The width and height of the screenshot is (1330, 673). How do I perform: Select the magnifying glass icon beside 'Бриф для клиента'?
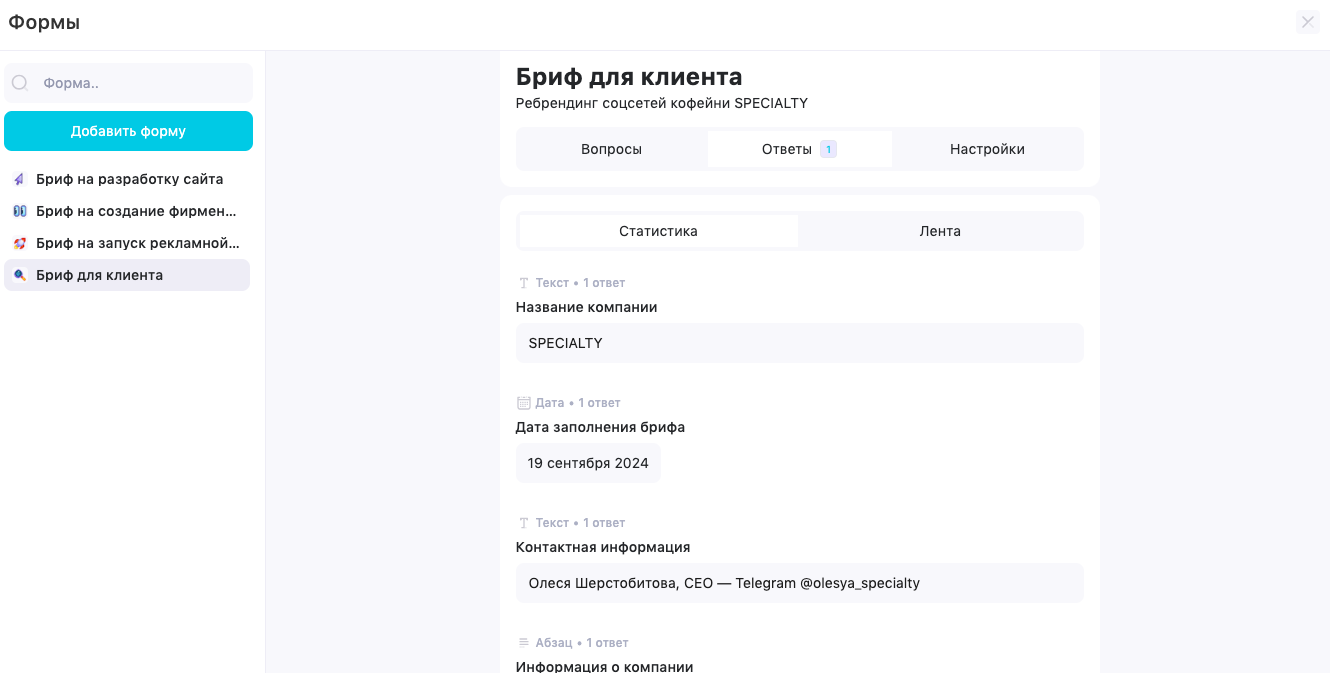[19, 274]
